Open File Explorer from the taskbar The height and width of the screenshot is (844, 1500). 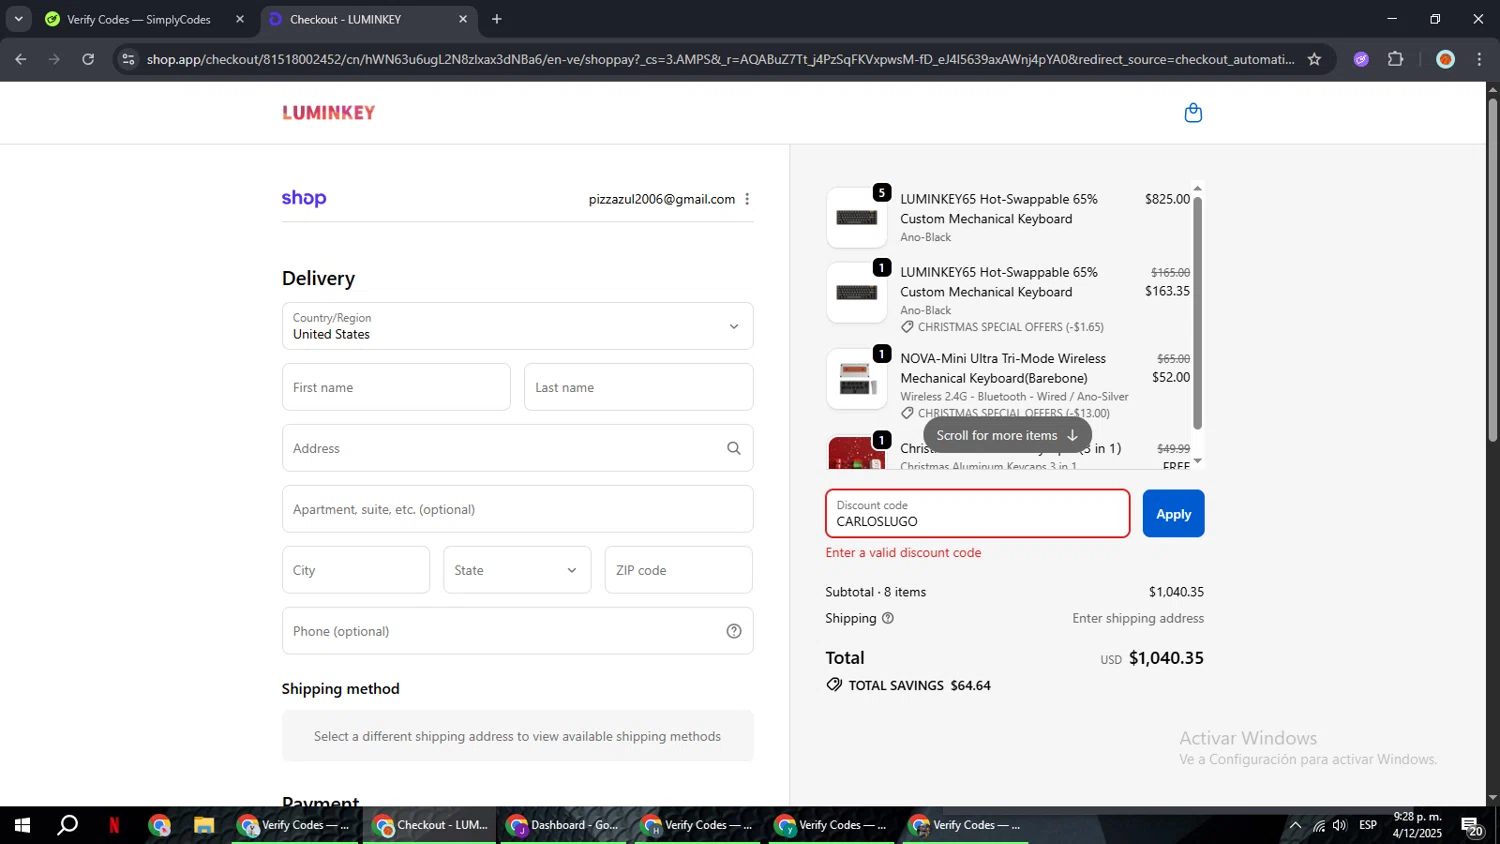tap(204, 826)
